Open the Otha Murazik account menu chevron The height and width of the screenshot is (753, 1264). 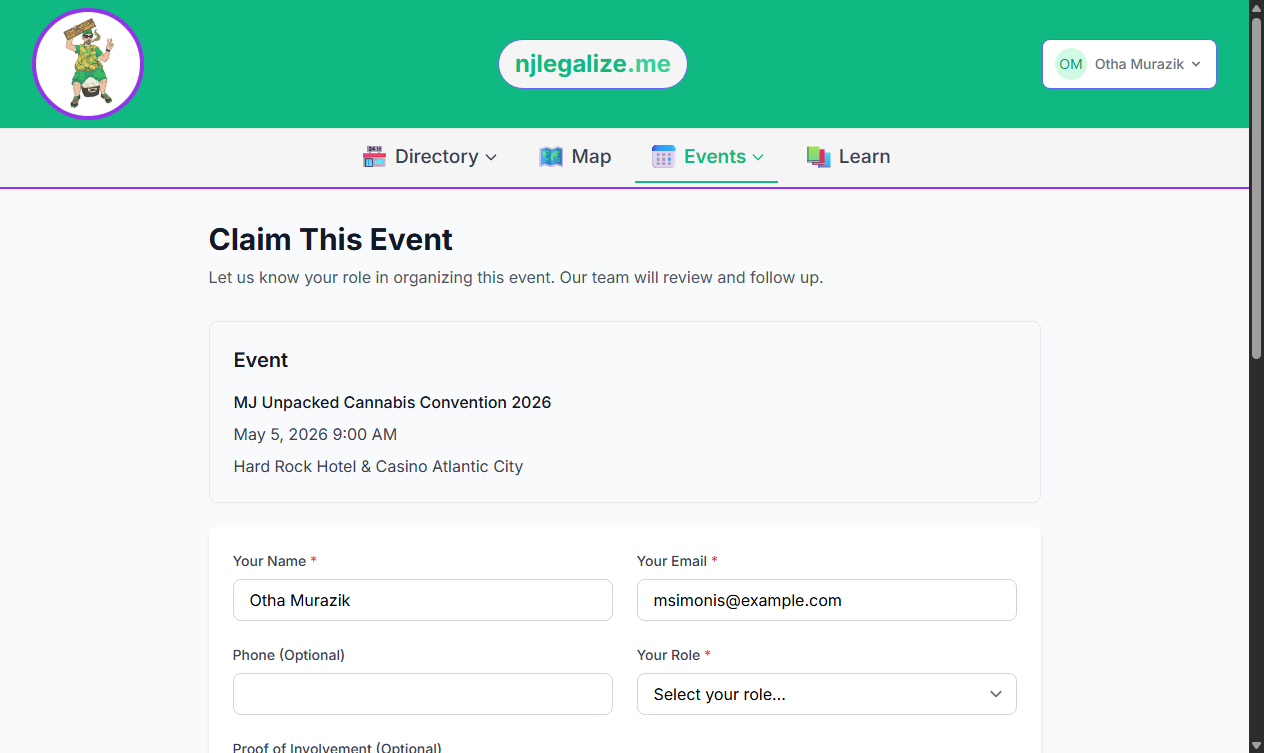point(1196,64)
